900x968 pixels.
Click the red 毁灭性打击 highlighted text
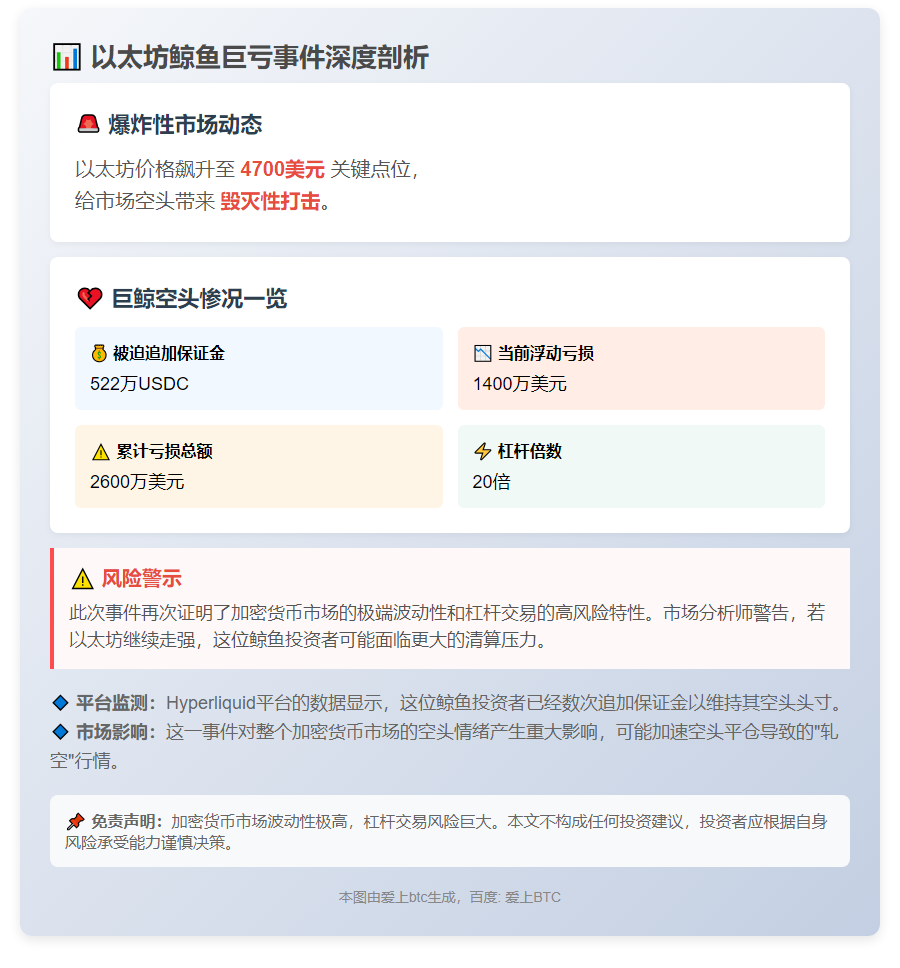pos(270,201)
